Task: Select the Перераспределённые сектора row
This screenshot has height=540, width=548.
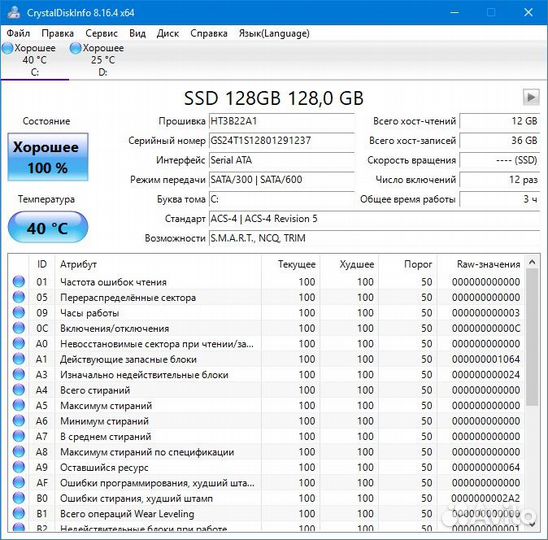Action: (x=266, y=297)
